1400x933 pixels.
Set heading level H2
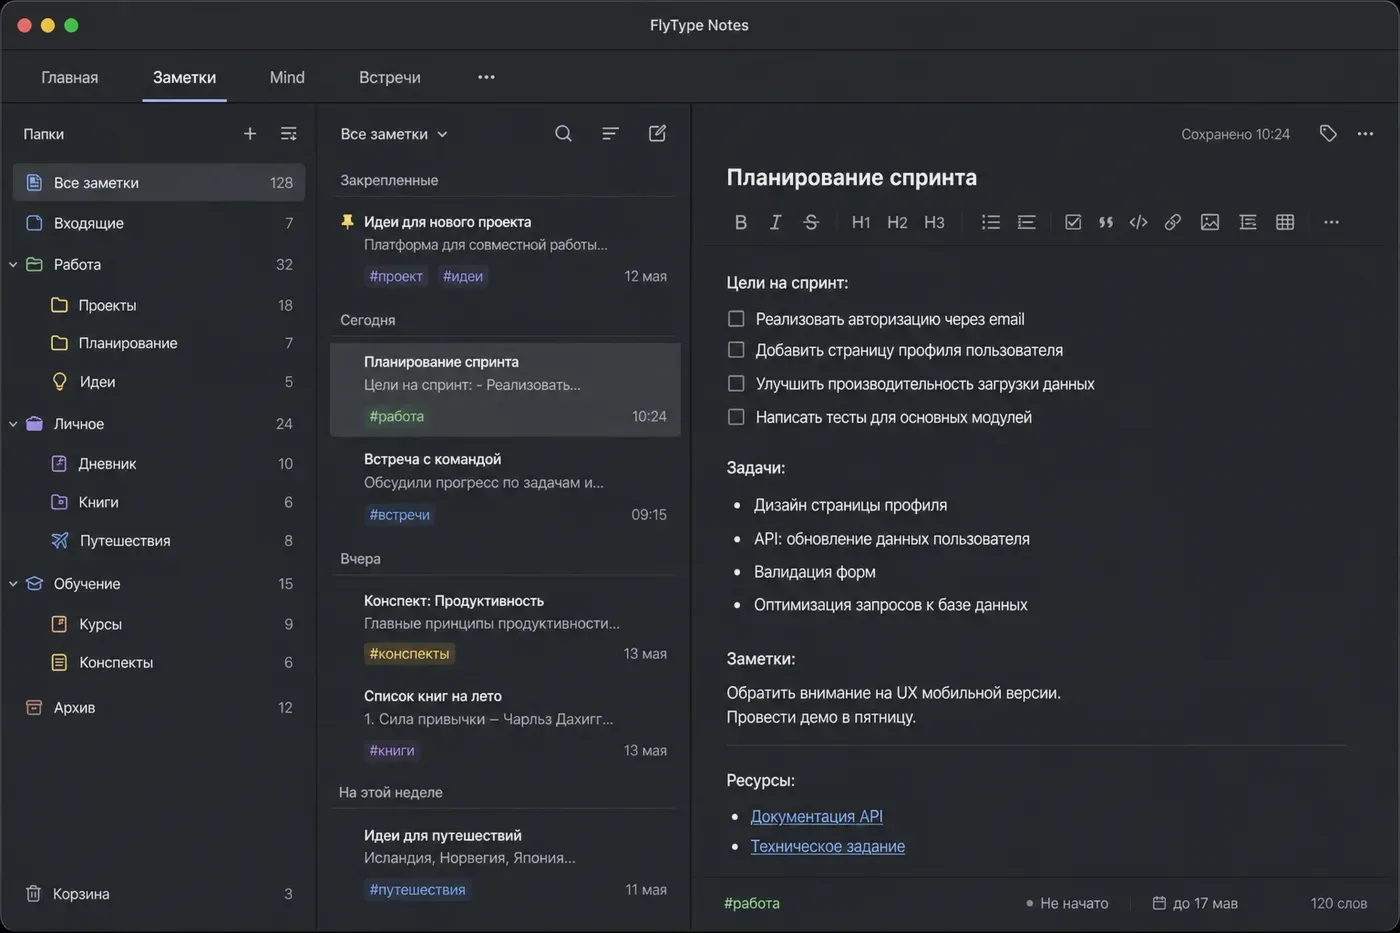[x=897, y=222]
